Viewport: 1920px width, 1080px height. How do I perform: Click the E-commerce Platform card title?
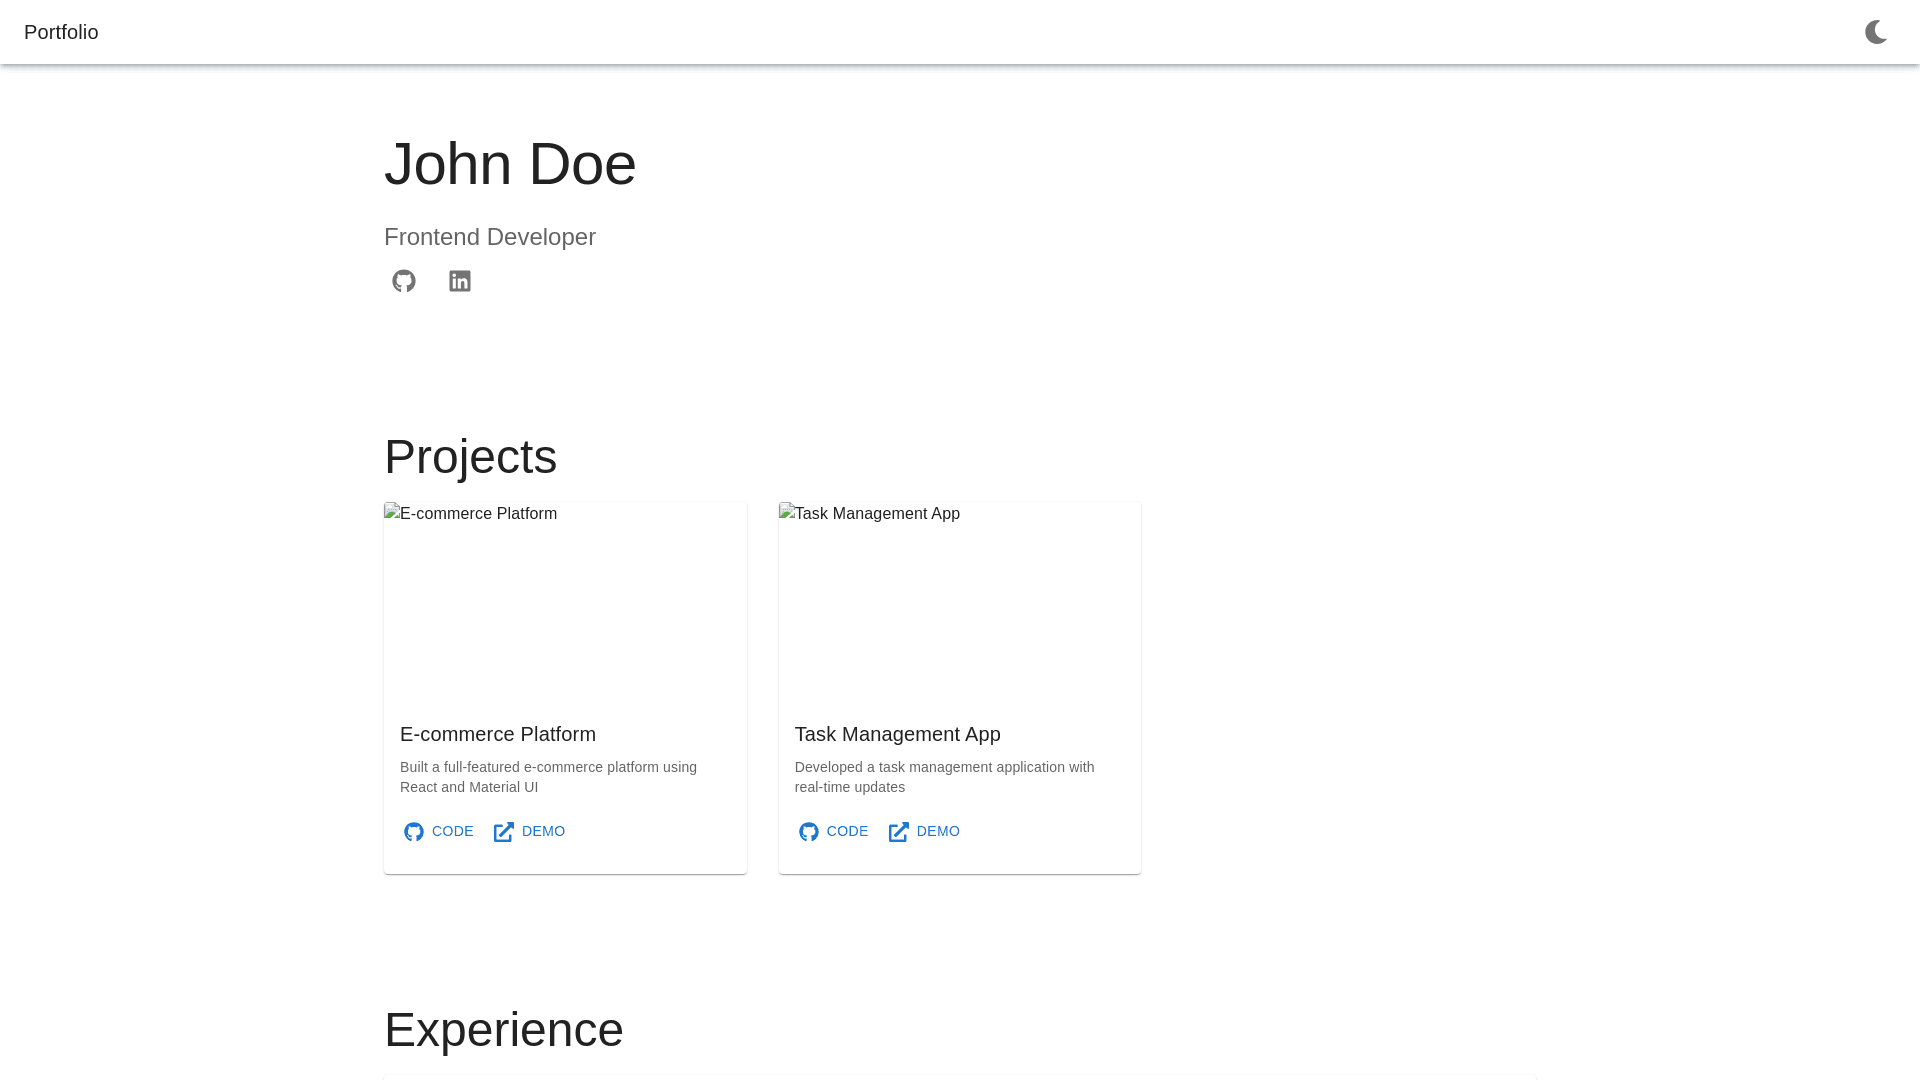tap(498, 734)
